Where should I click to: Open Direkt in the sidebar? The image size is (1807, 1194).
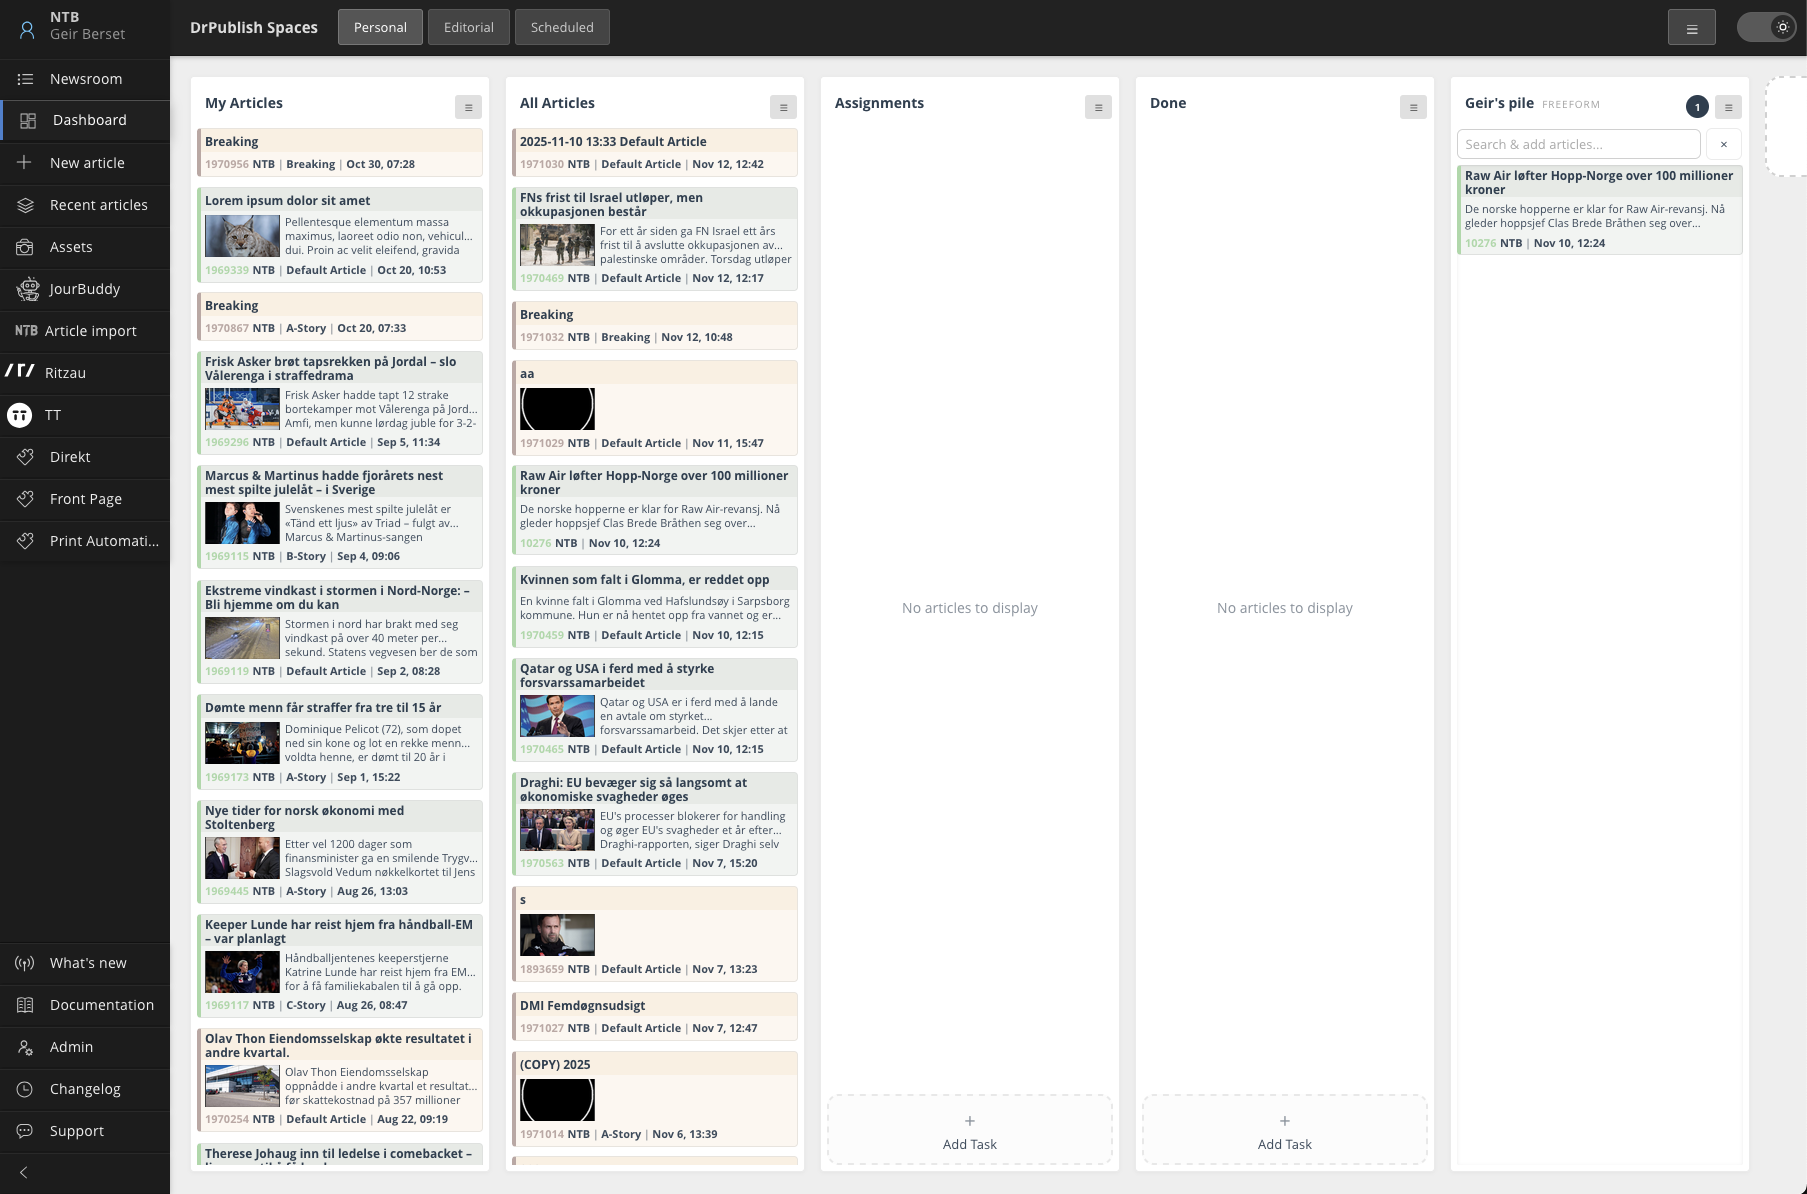pos(70,456)
